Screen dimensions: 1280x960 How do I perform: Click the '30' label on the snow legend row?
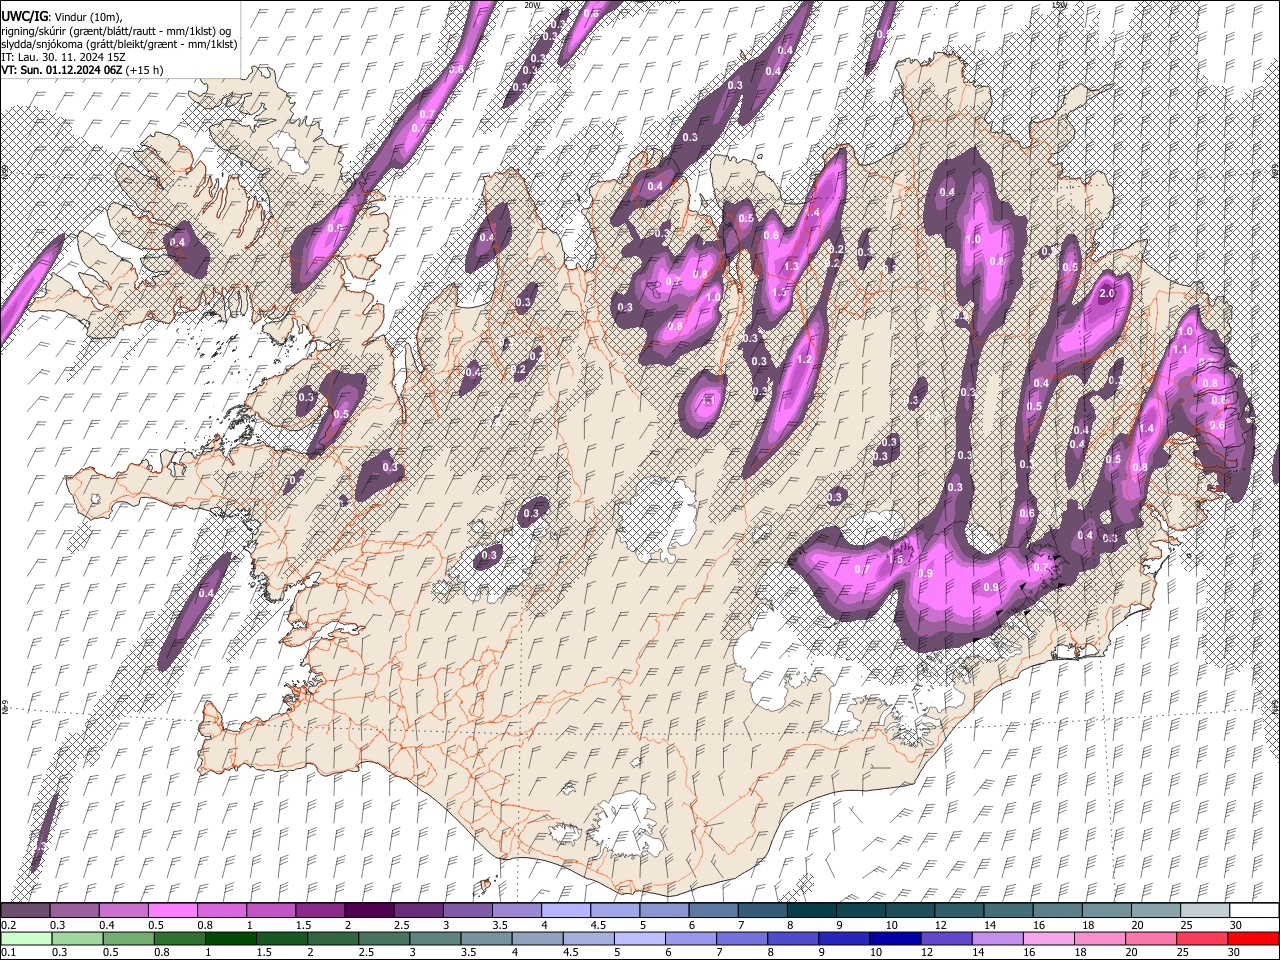[x=1236, y=925]
